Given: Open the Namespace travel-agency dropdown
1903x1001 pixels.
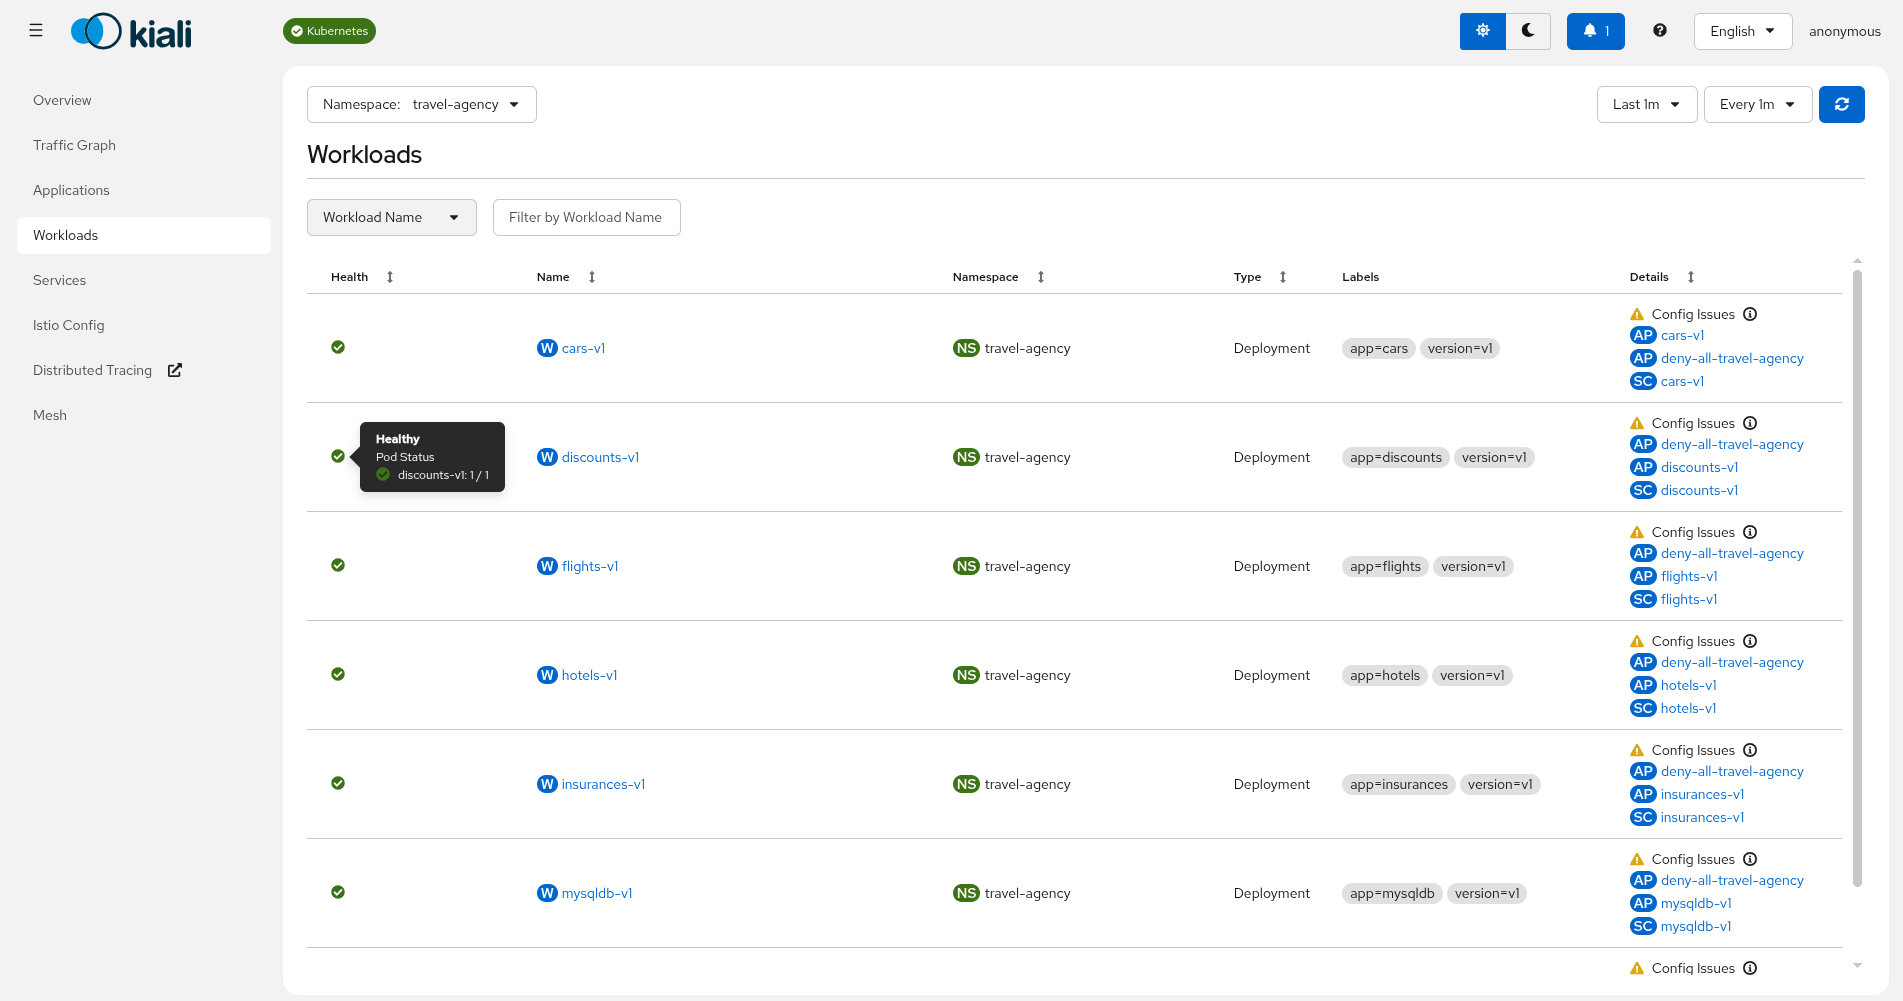Looking at the screenshot, I should [x=421, y=105].
